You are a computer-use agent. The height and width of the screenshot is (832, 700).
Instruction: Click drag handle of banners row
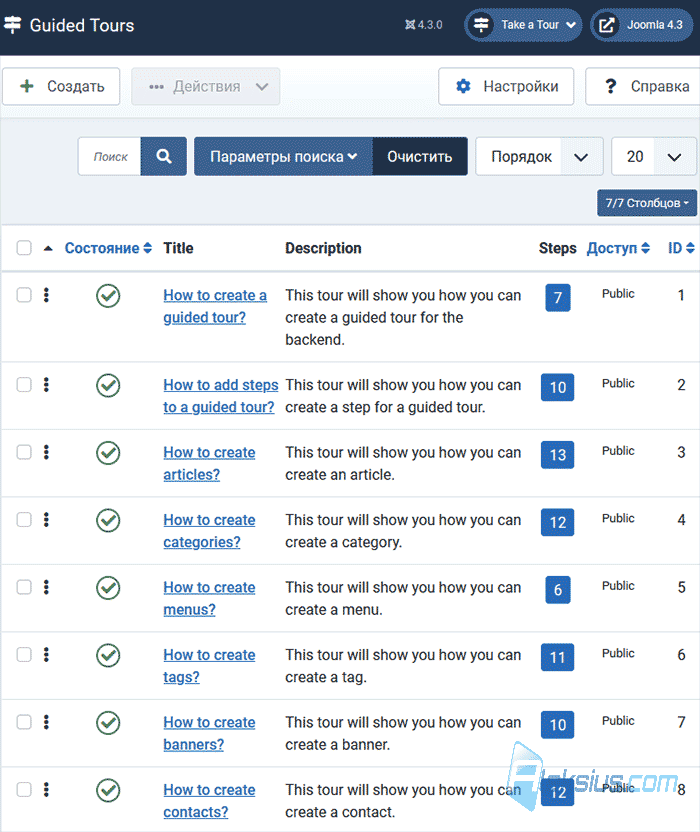(x=46, y=722)
